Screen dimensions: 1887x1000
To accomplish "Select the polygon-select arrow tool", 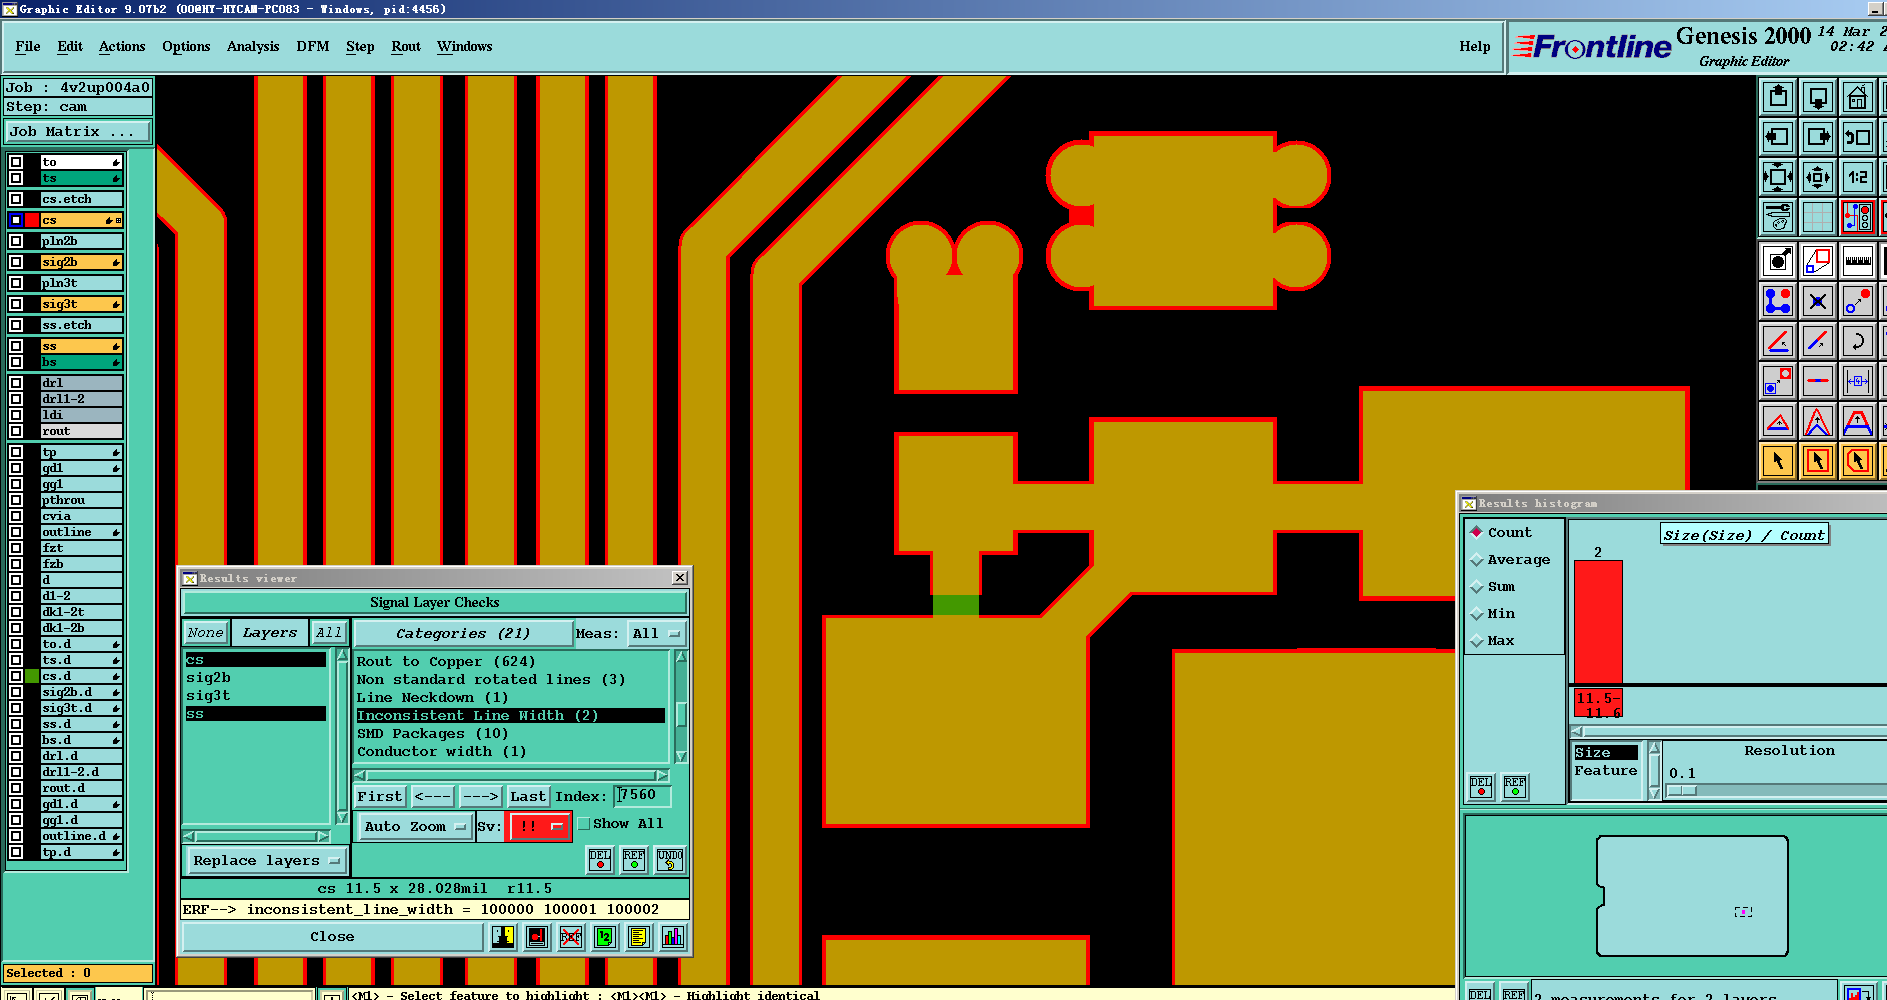I will pos(1858,461).
